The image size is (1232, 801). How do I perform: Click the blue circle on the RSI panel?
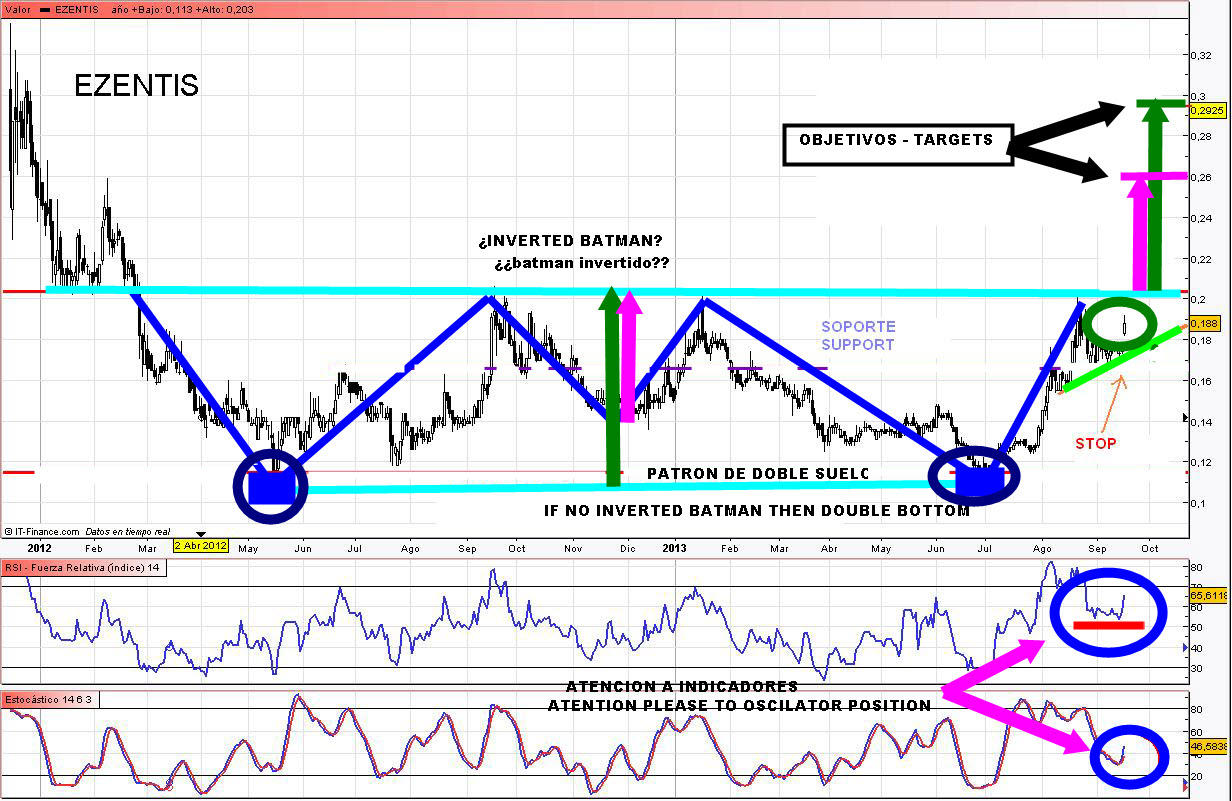pyautogui.click(x=1109, y=611)
